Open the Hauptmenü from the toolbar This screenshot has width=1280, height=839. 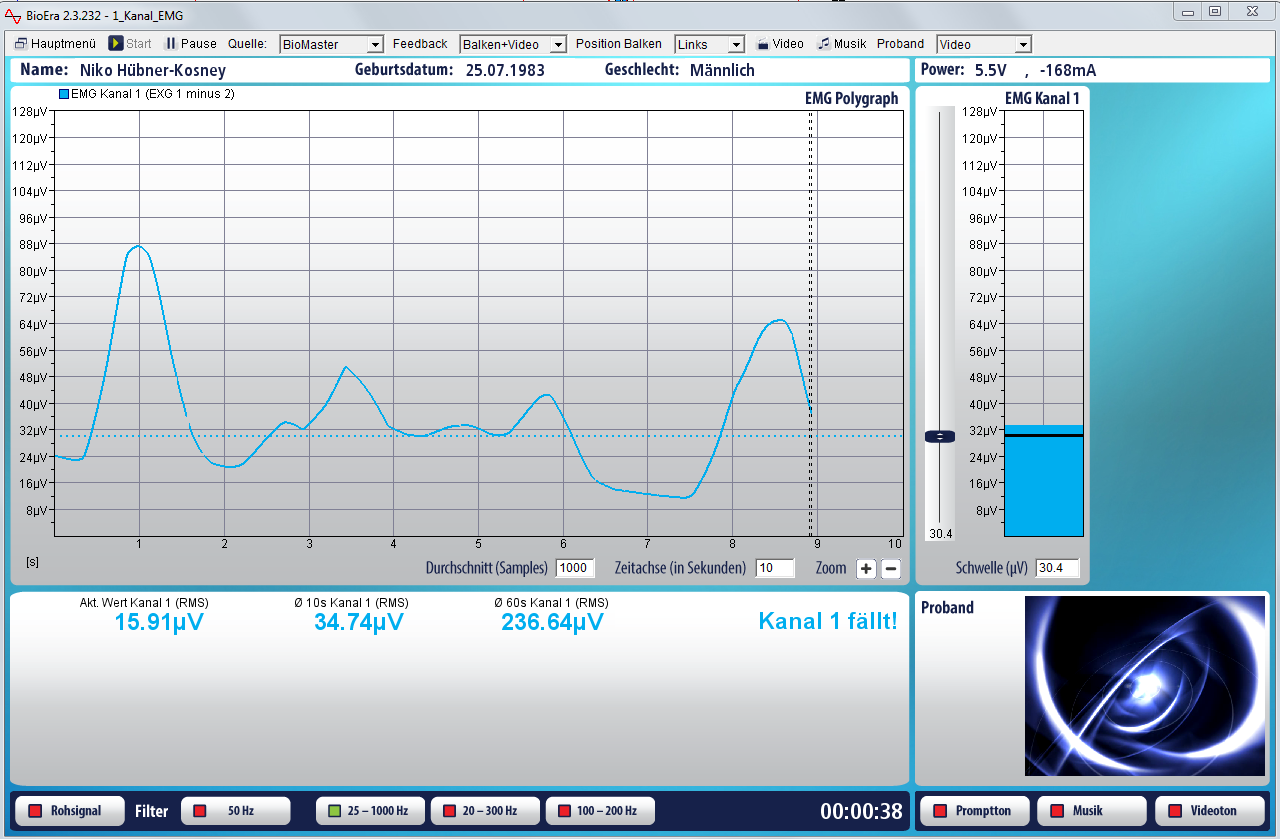coord(55,44)
